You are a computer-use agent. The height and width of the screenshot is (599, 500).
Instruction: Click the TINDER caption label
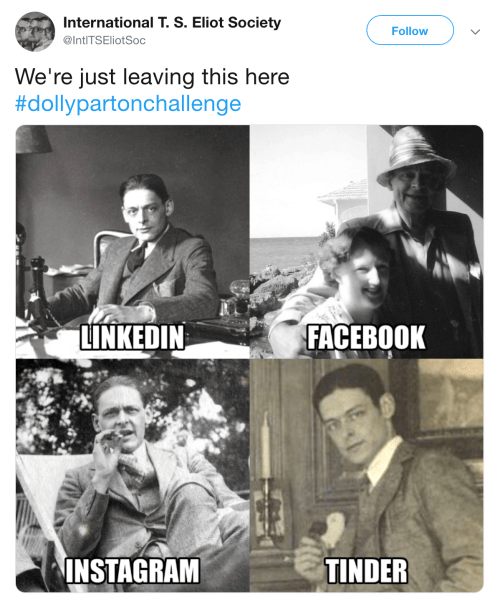pyautogui.click(x=366, y=570)
